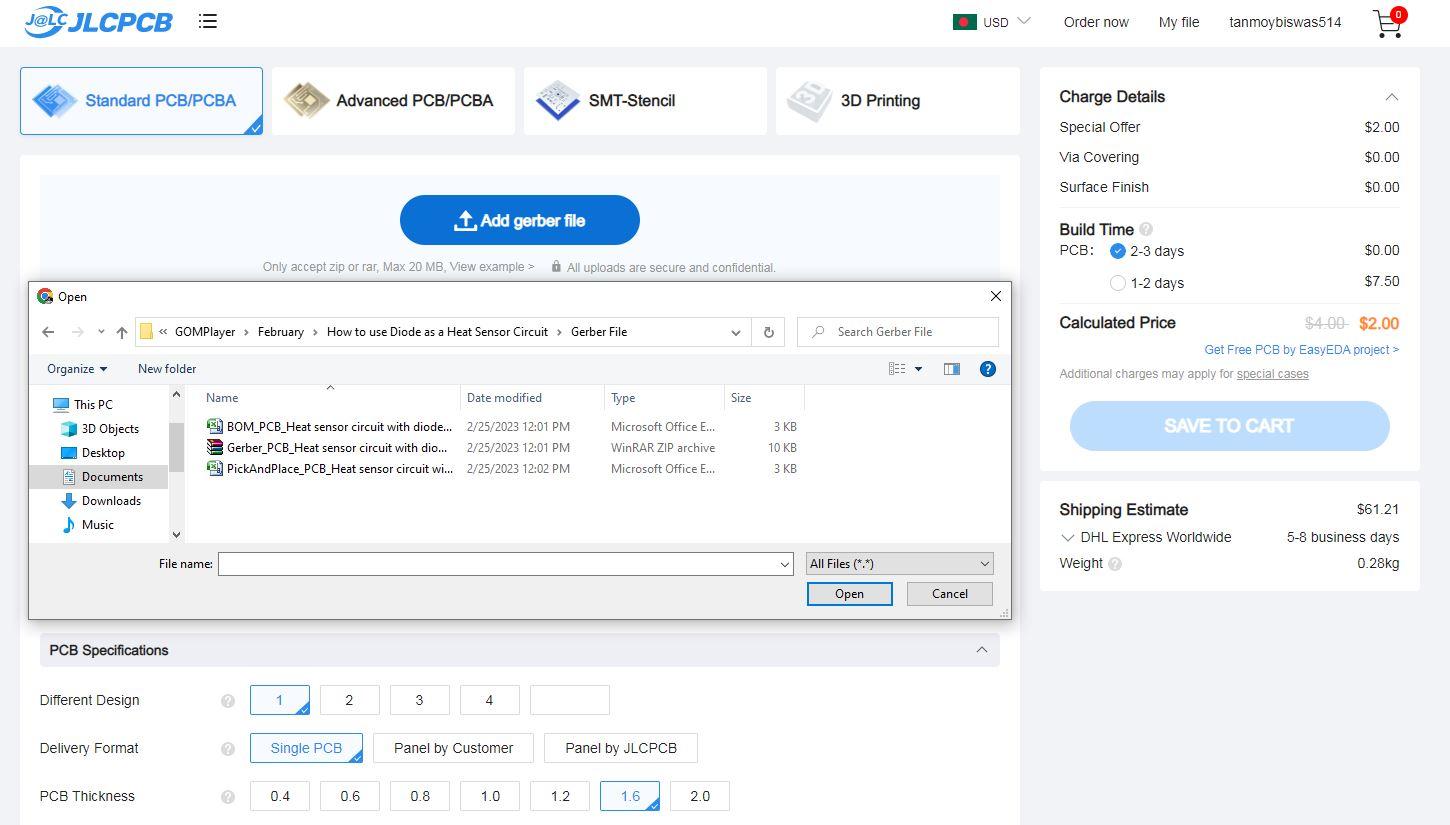Image resolution: width=1450 pixels, height=825 pixels.
Task: Open recent locations dropdown in dialog navigation
Action: point(101,332)
